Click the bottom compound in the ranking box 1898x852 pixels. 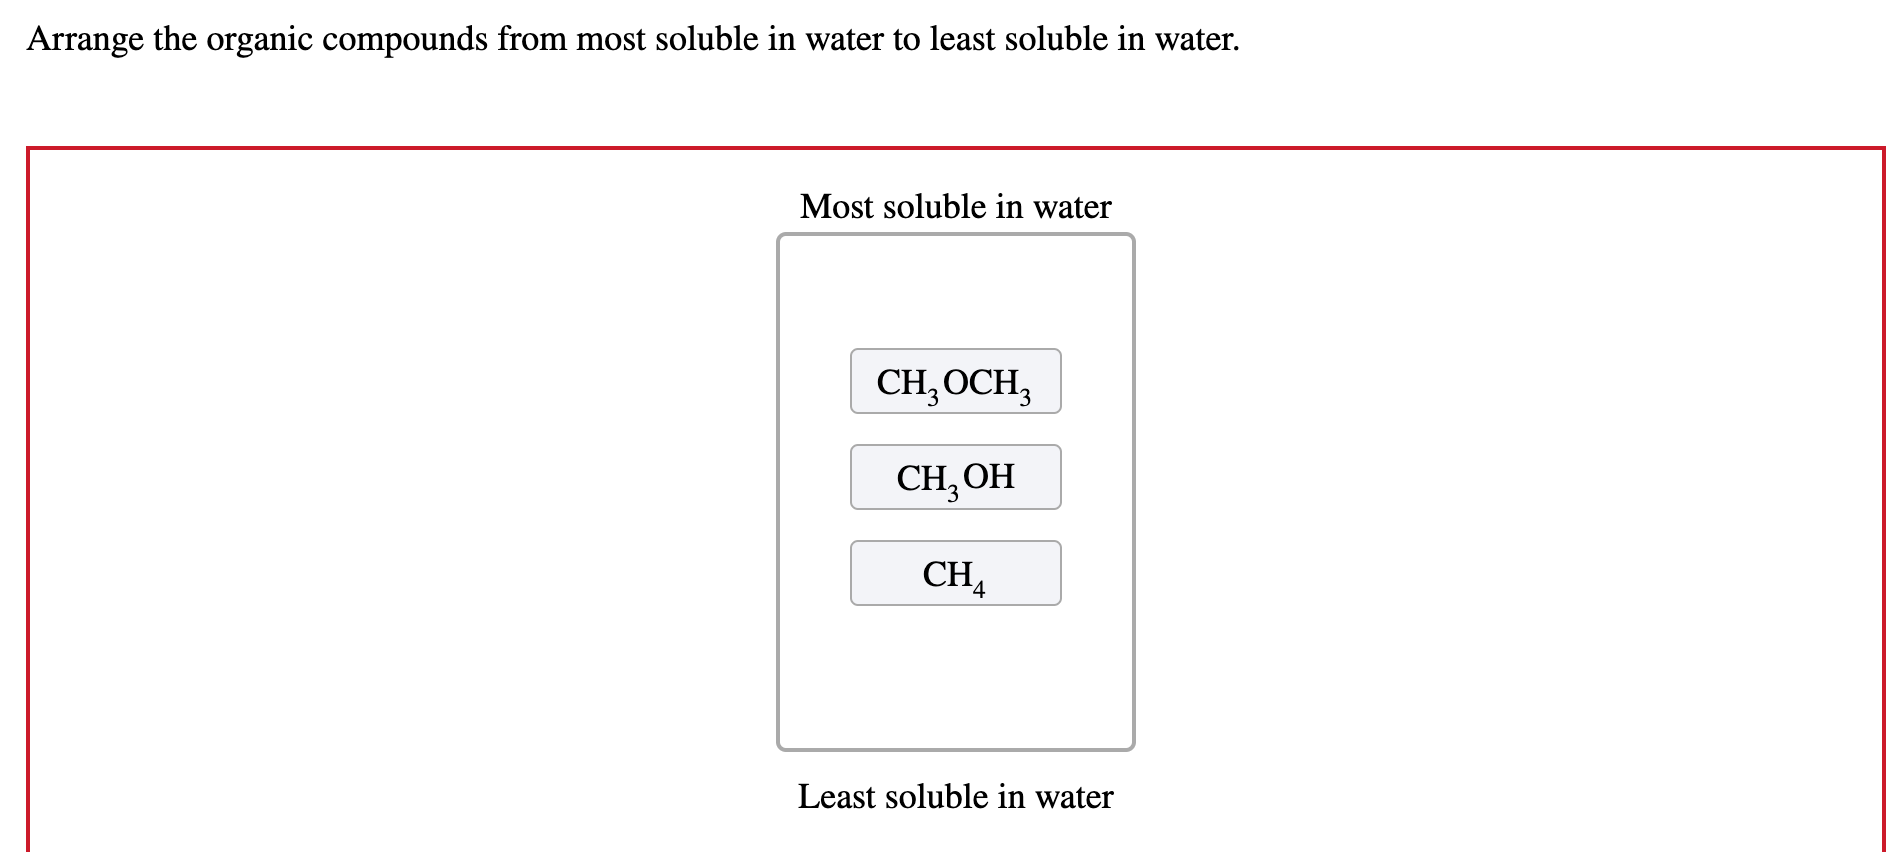click(x=954, y=572)
